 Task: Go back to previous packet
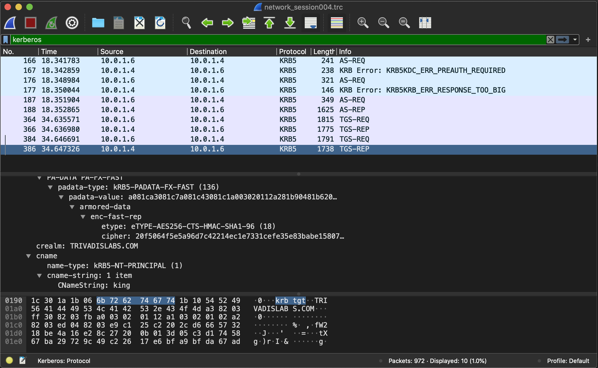click(x=207, y=23)
